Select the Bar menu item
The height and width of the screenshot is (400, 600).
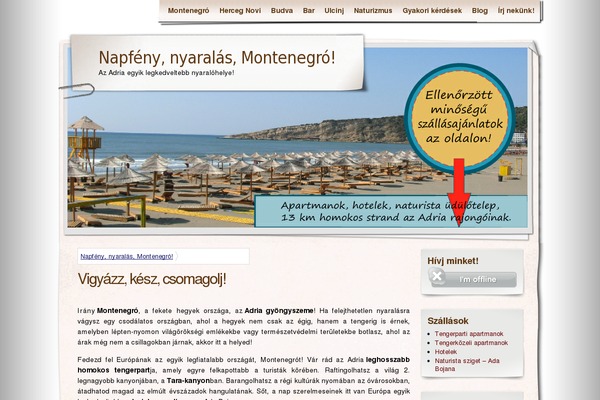point(308,11)
